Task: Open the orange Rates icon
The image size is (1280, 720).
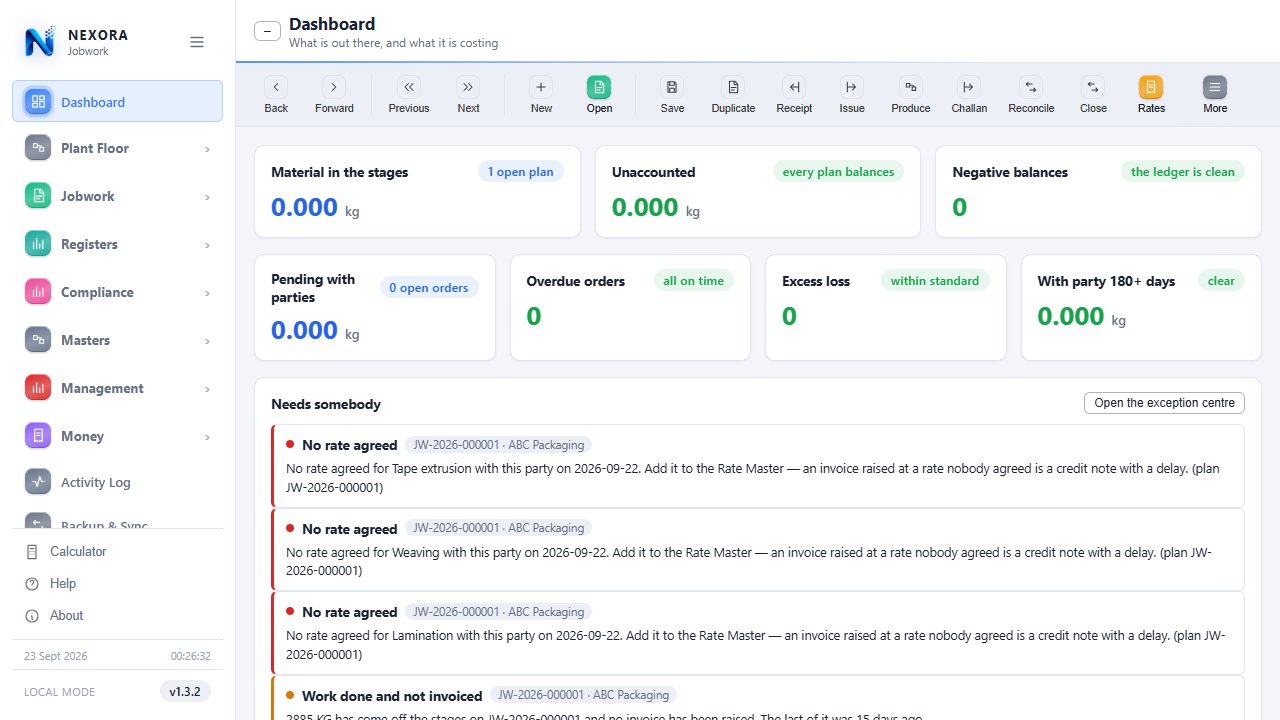Action: click(1151, 87)
